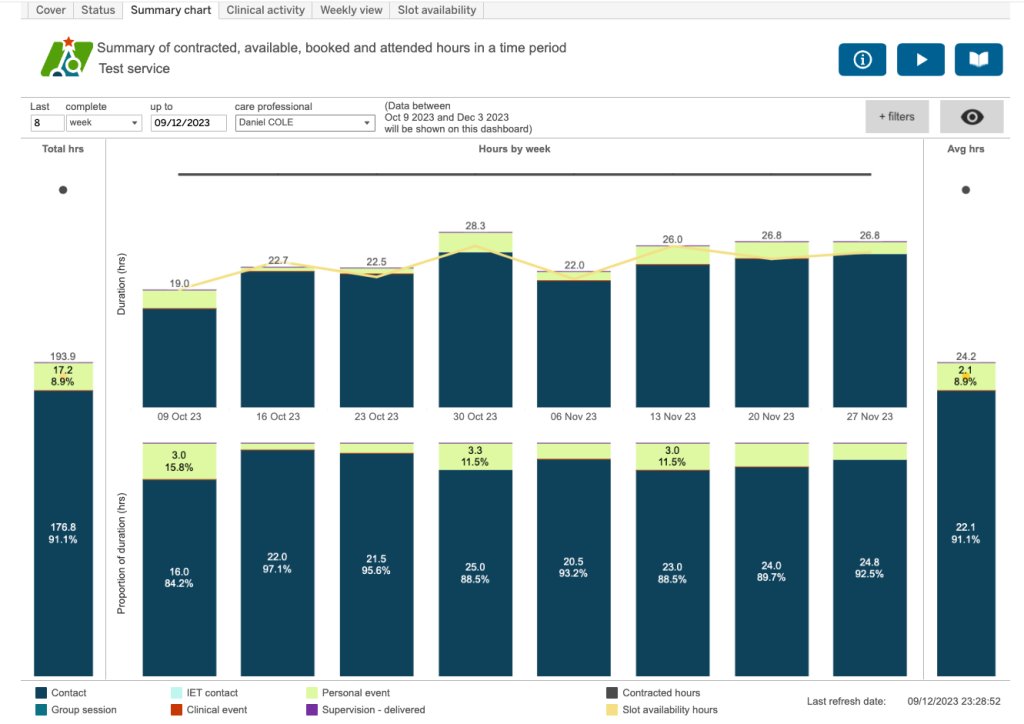Toggle the eye visibility button
Image resolution: width=1024 pixels, height=724 pixels.
point(972,117)
